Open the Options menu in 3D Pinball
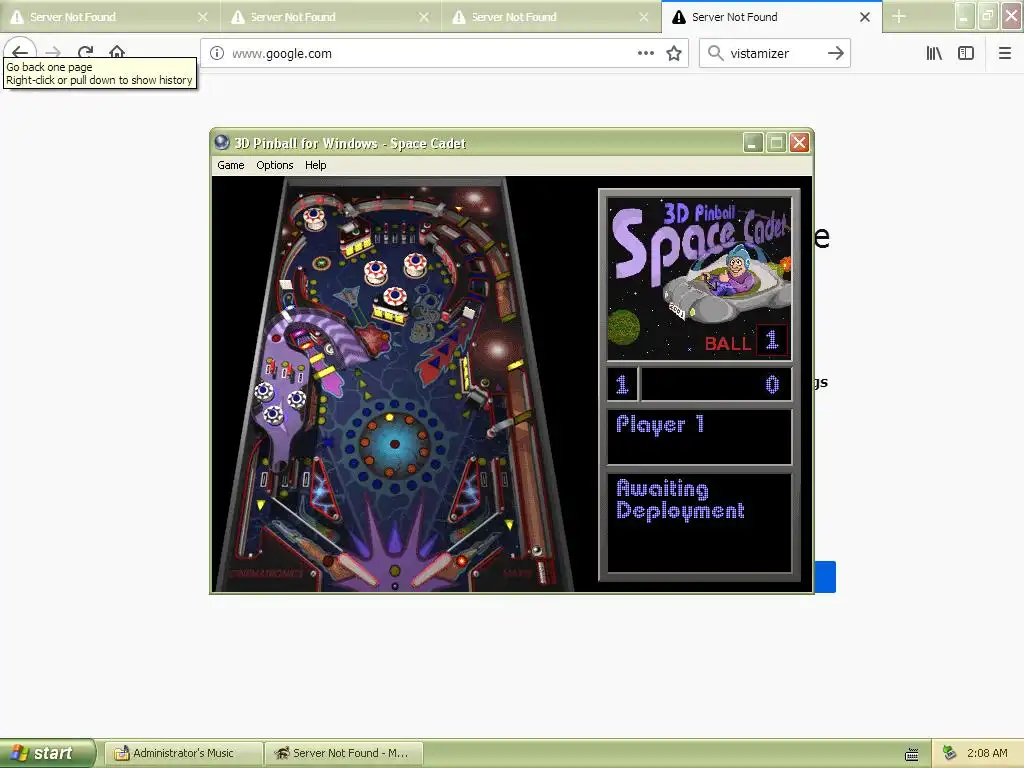This screenshot has height=768, width=1024. pyautogui.click(x=274, y=165)
